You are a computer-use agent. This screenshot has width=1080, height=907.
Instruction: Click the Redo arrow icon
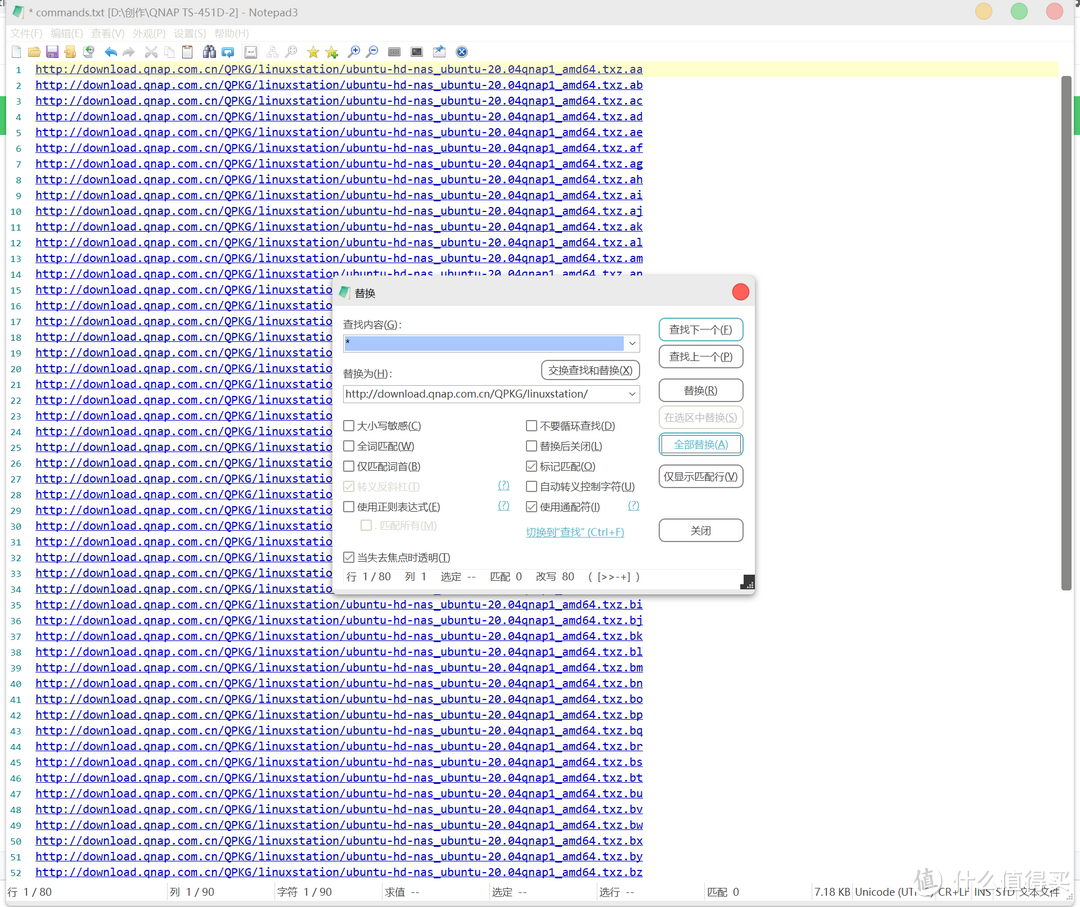[129, 52]
